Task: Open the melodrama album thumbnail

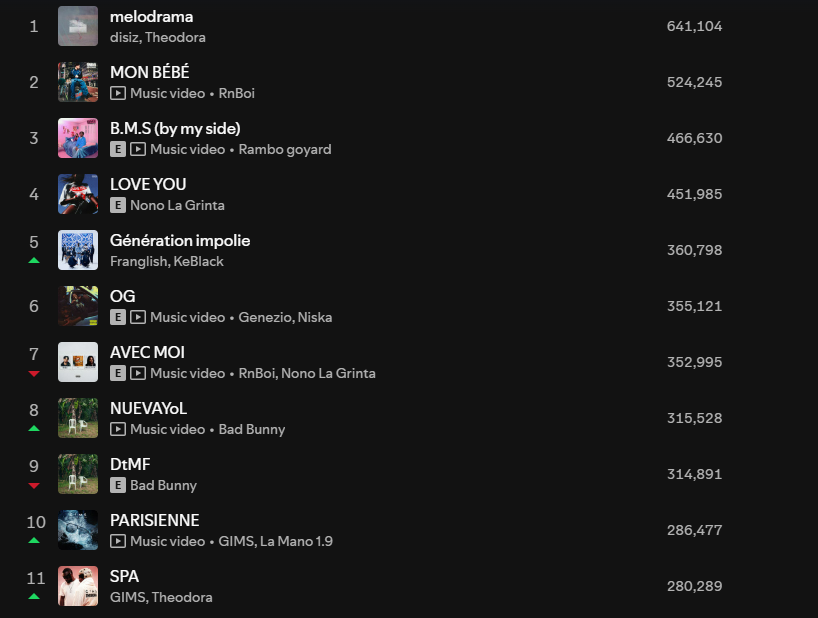Action: [78, 26]
